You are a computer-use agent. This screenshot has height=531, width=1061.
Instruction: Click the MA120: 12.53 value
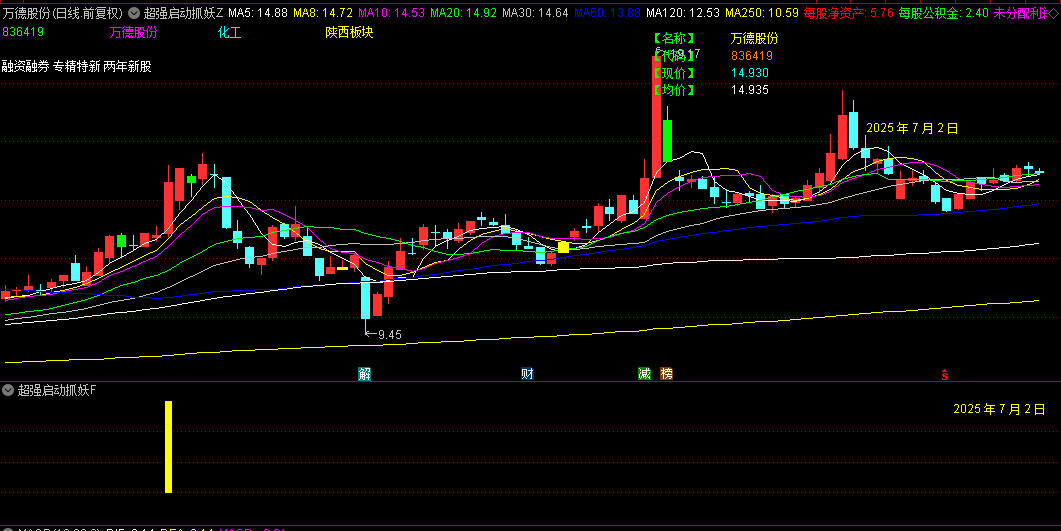pyautogui.click(x=683, y=13)
